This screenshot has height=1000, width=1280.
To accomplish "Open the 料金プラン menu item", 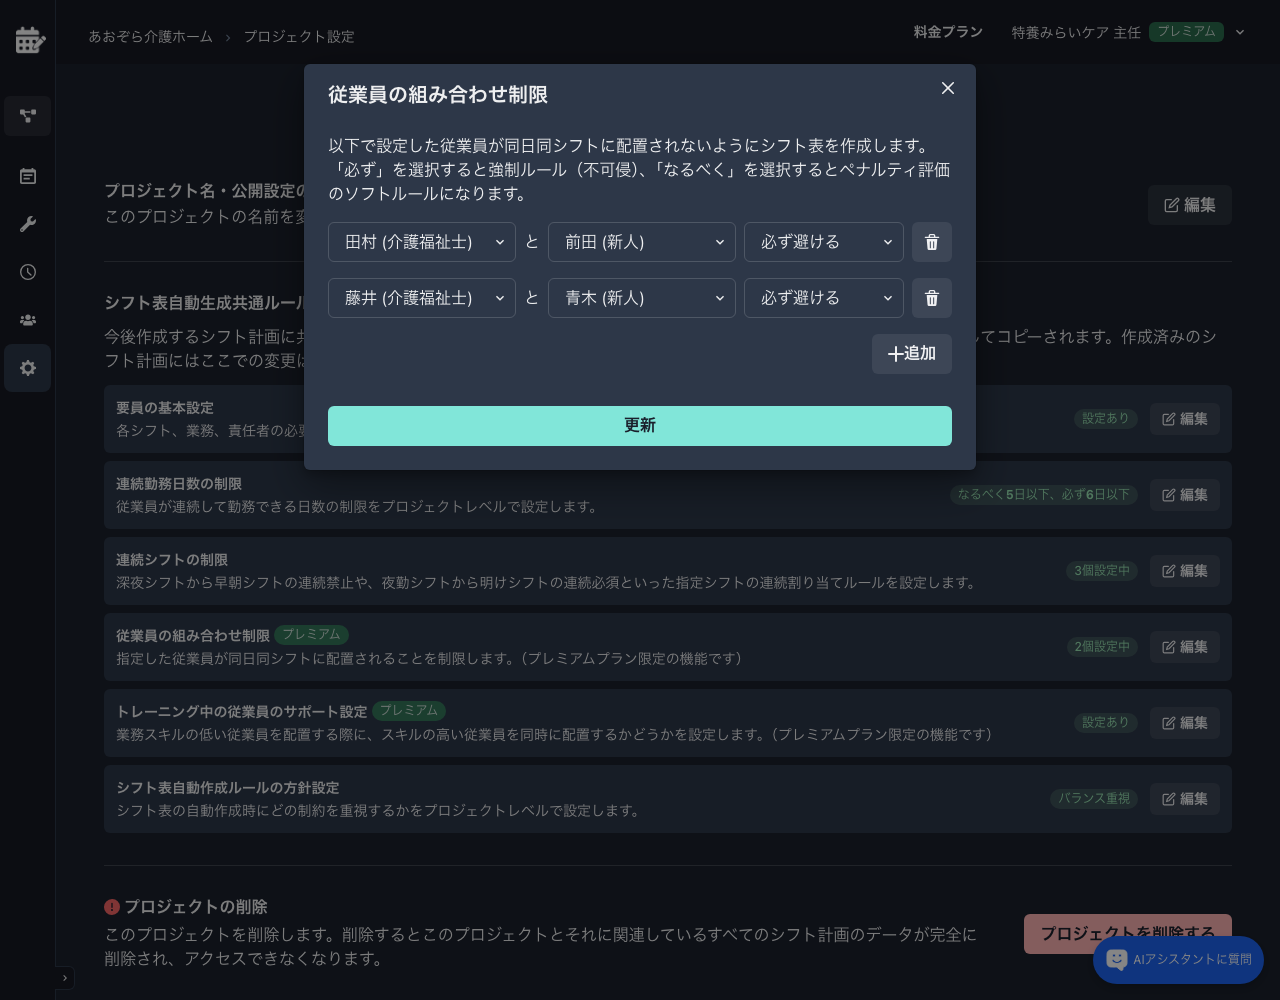I will [948, 31].
